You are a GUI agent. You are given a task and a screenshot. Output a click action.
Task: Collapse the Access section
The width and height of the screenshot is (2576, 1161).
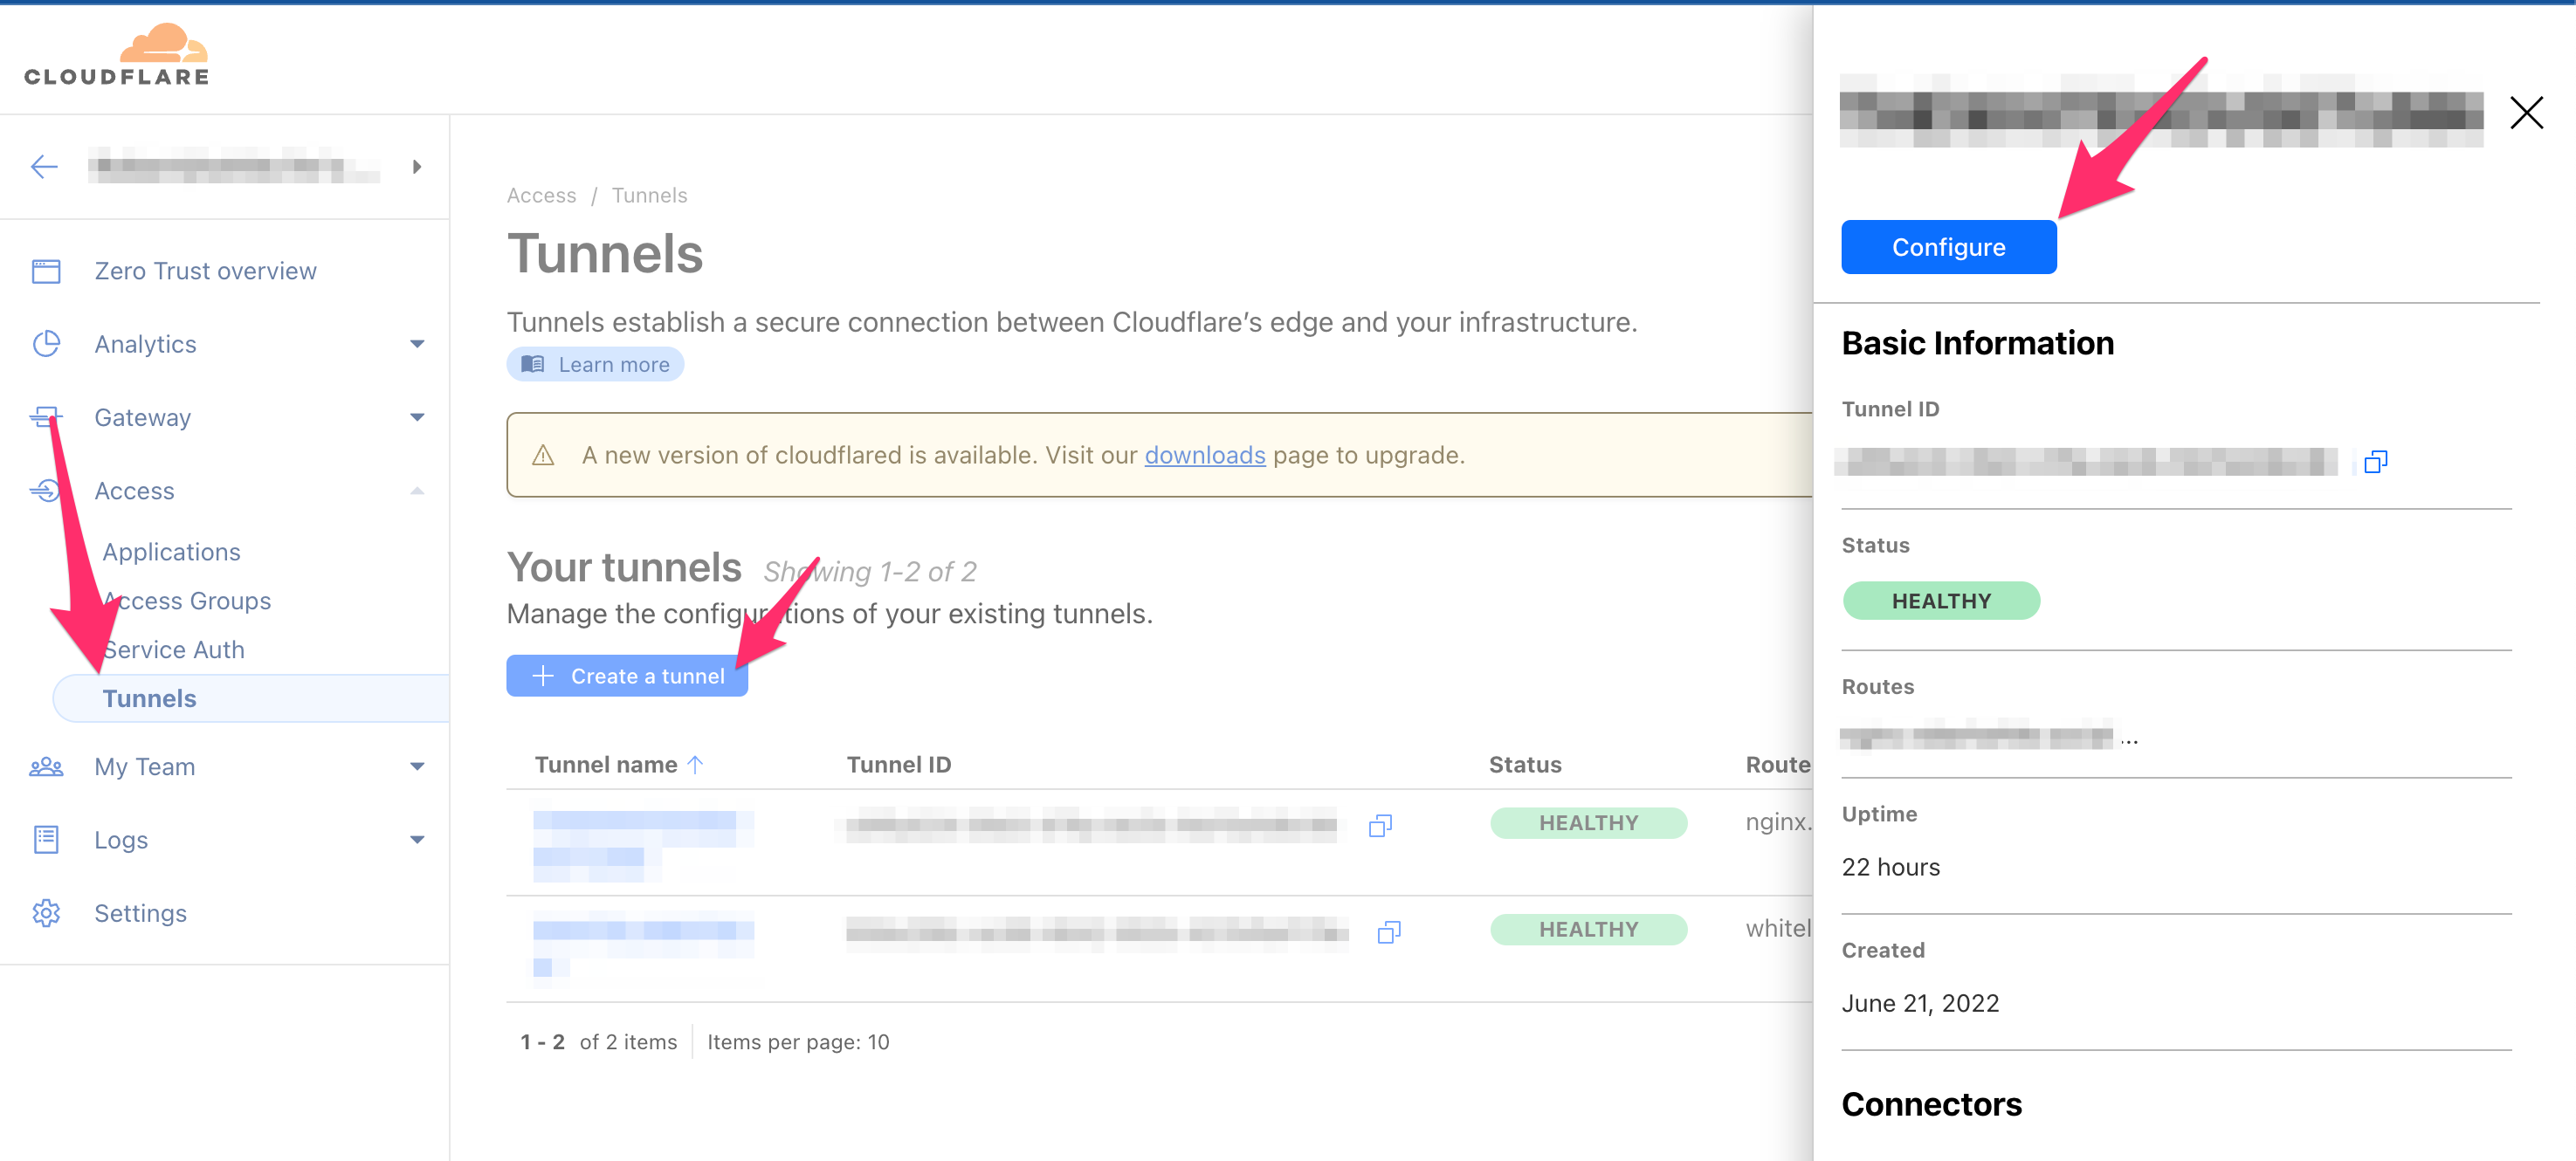[417, 491]
